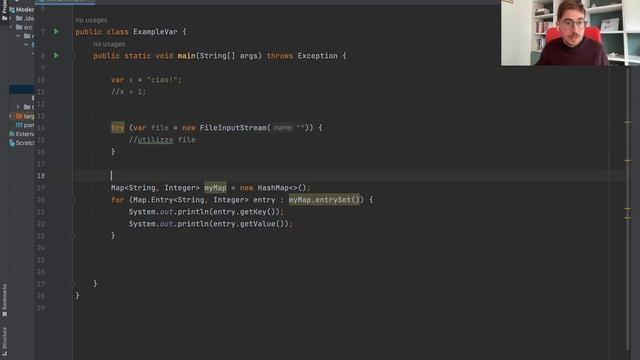Collapse the for loop with fold marker

[72, 200]
